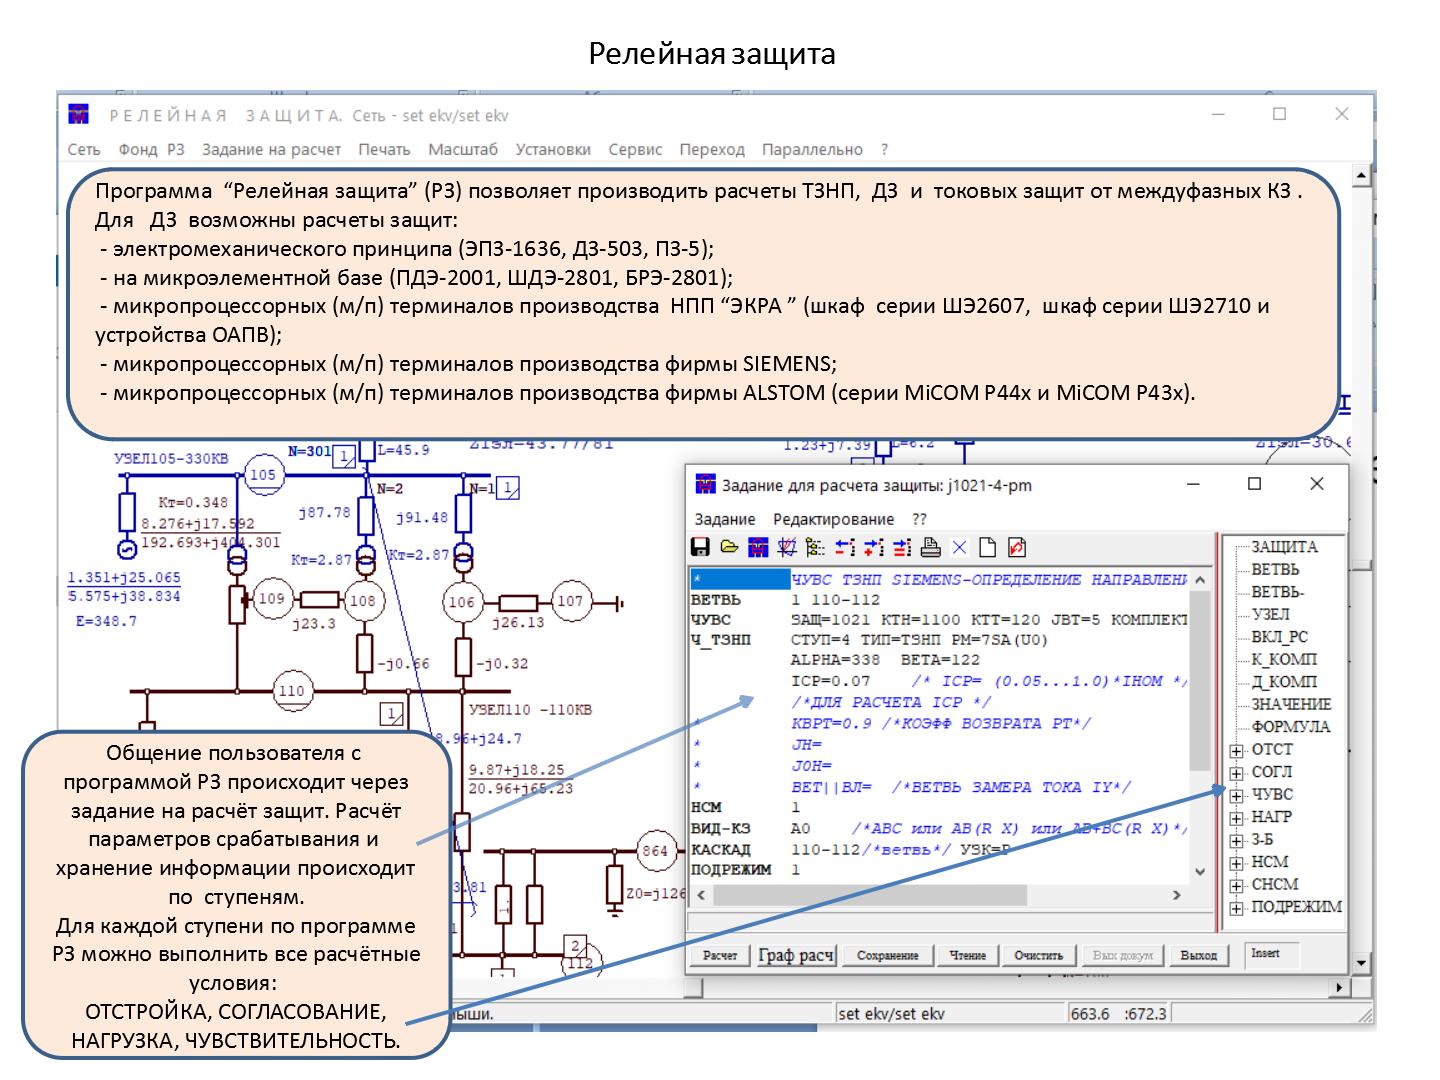
Task: Click the blue X delete icon
Action: click(x=959, y=548)
